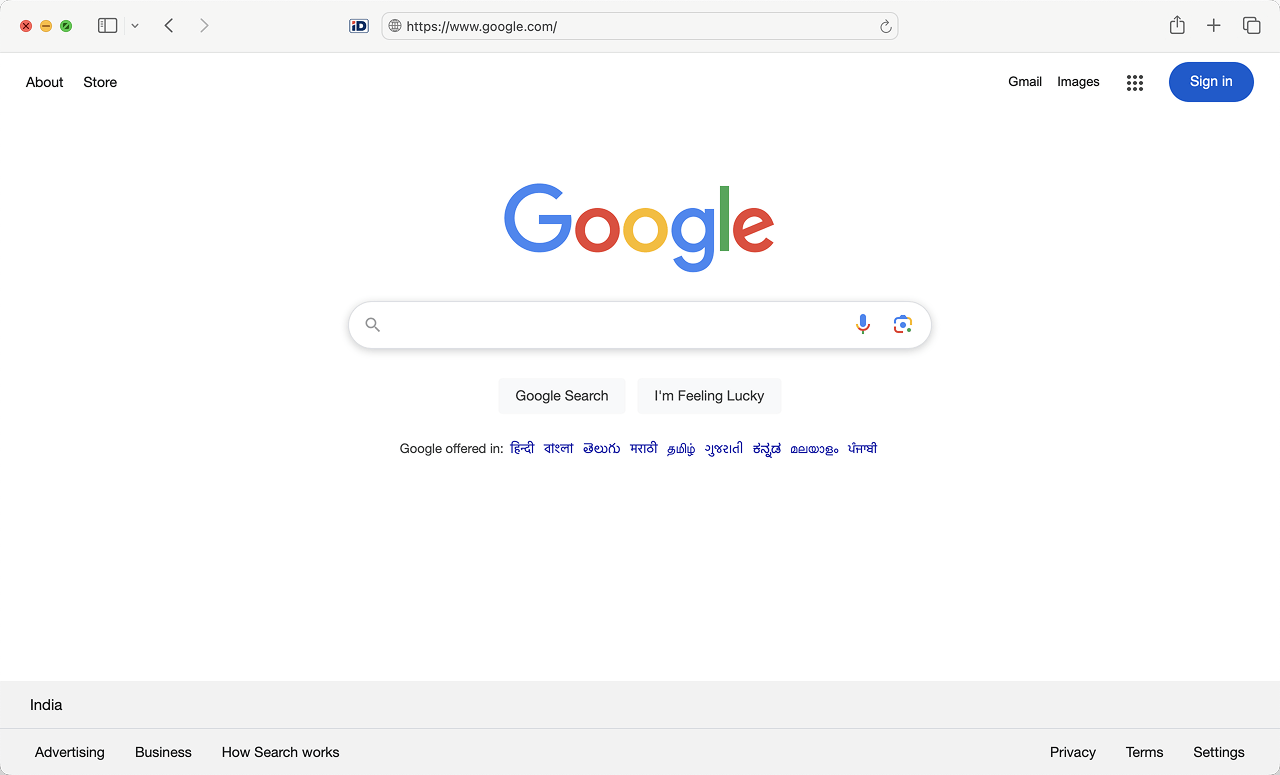1280x775 pixels.
Task: Open Google Lens image search icon
Action: (903, 324)
